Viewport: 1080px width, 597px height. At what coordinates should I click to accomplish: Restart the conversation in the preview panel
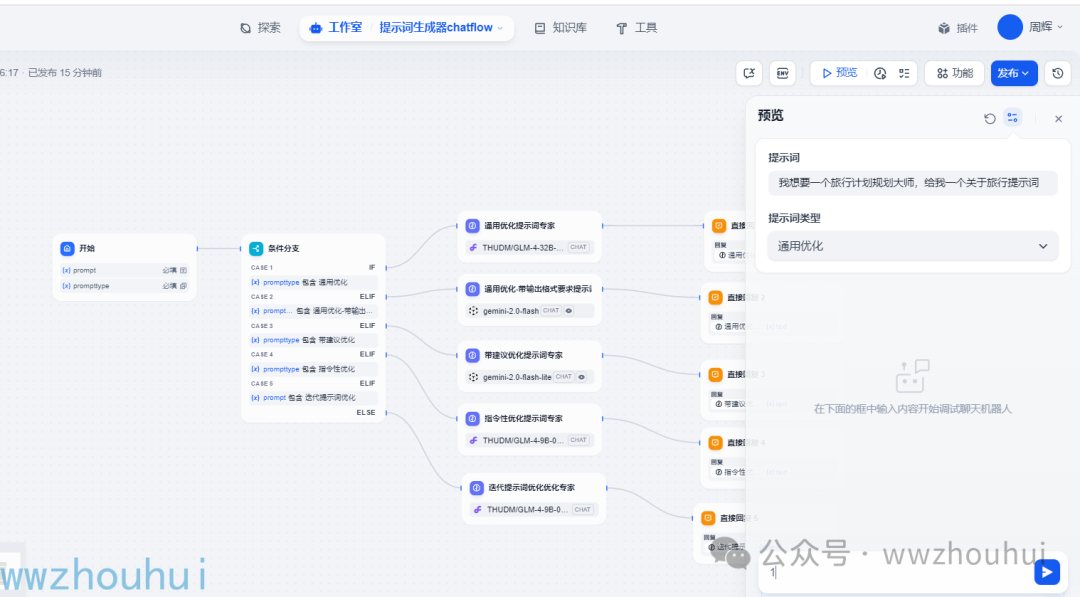(990, 118)
